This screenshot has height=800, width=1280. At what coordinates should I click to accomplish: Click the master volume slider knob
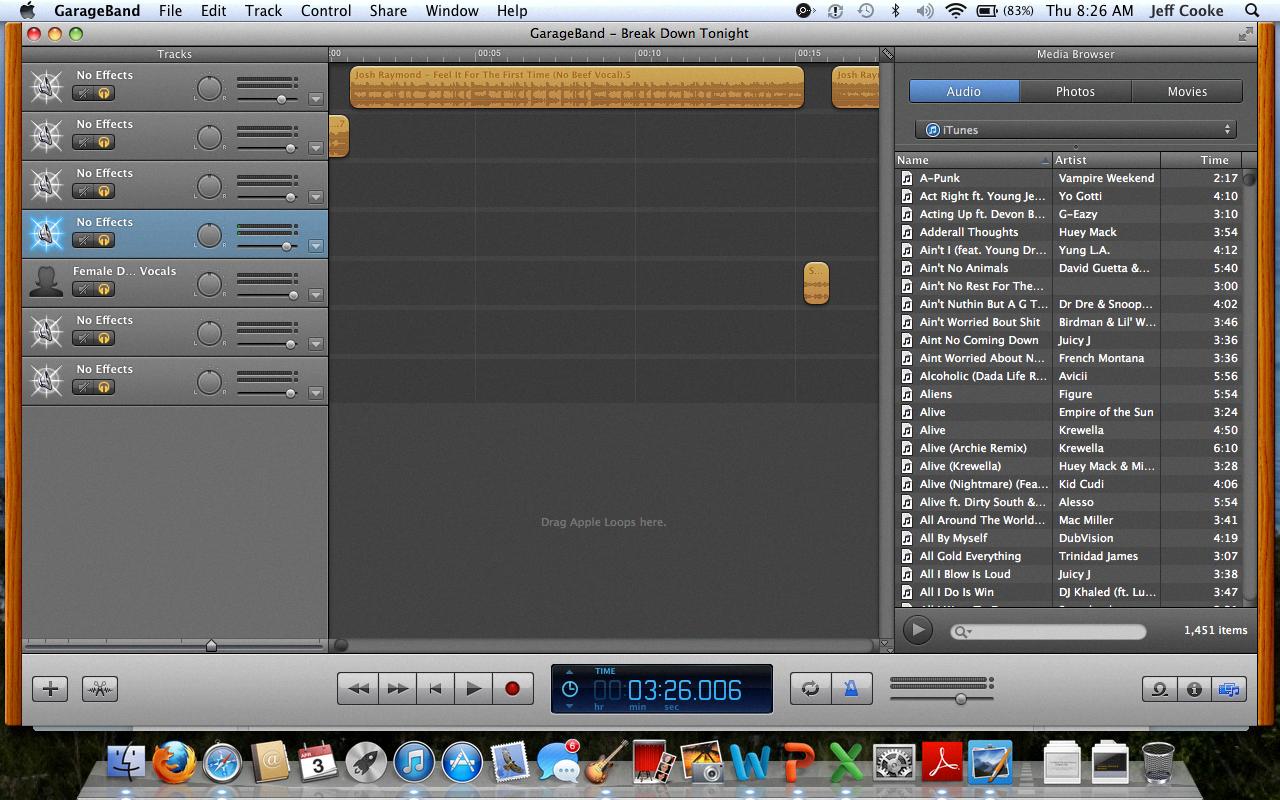(x=960, y=699)
